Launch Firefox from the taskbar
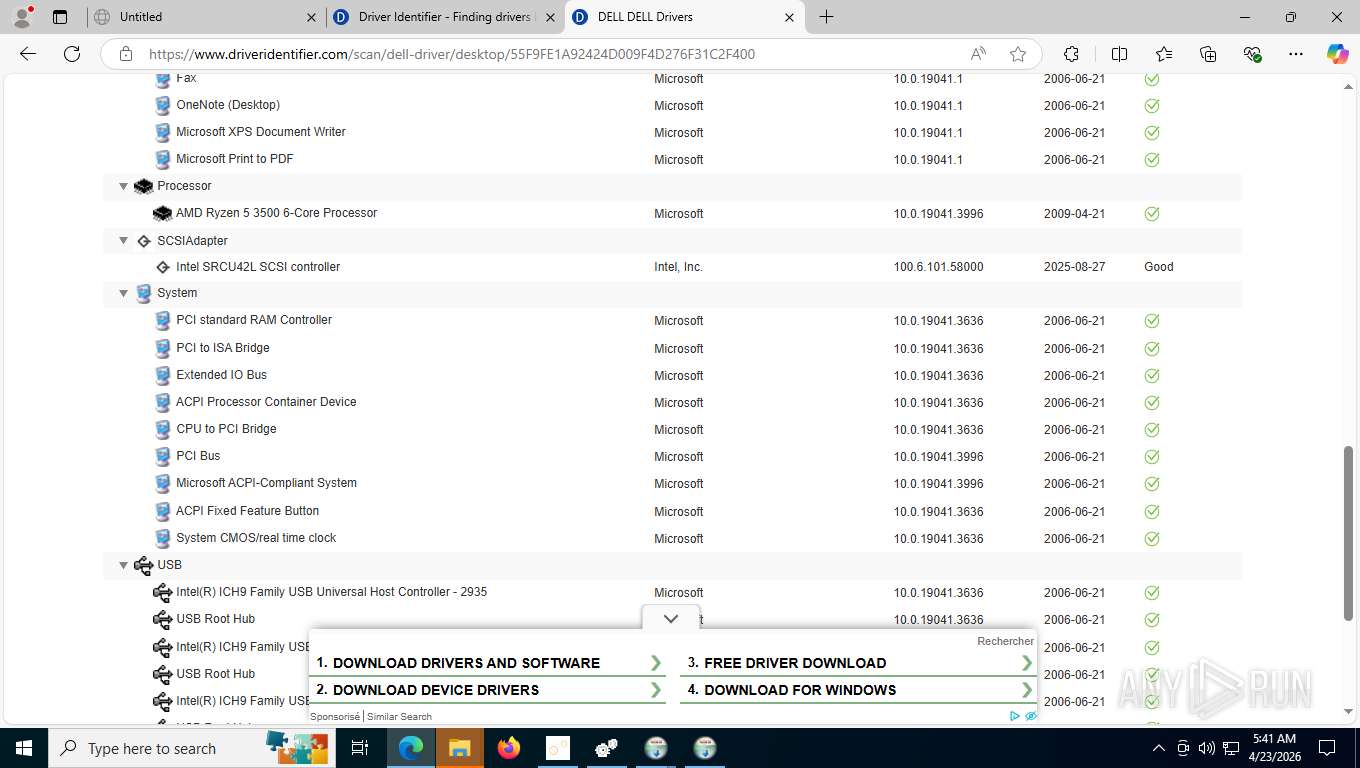Image resolution: width=1360 pixels, height=768 pixels. [x=509, y=748]
